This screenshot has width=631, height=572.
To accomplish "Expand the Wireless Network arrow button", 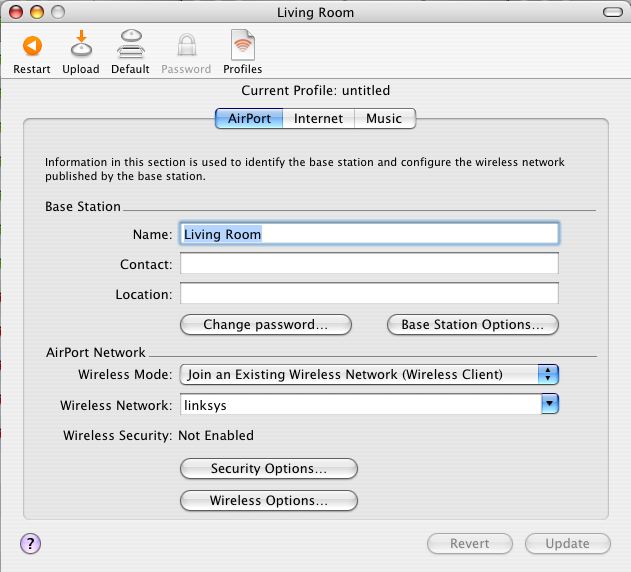I will point(550,404).
